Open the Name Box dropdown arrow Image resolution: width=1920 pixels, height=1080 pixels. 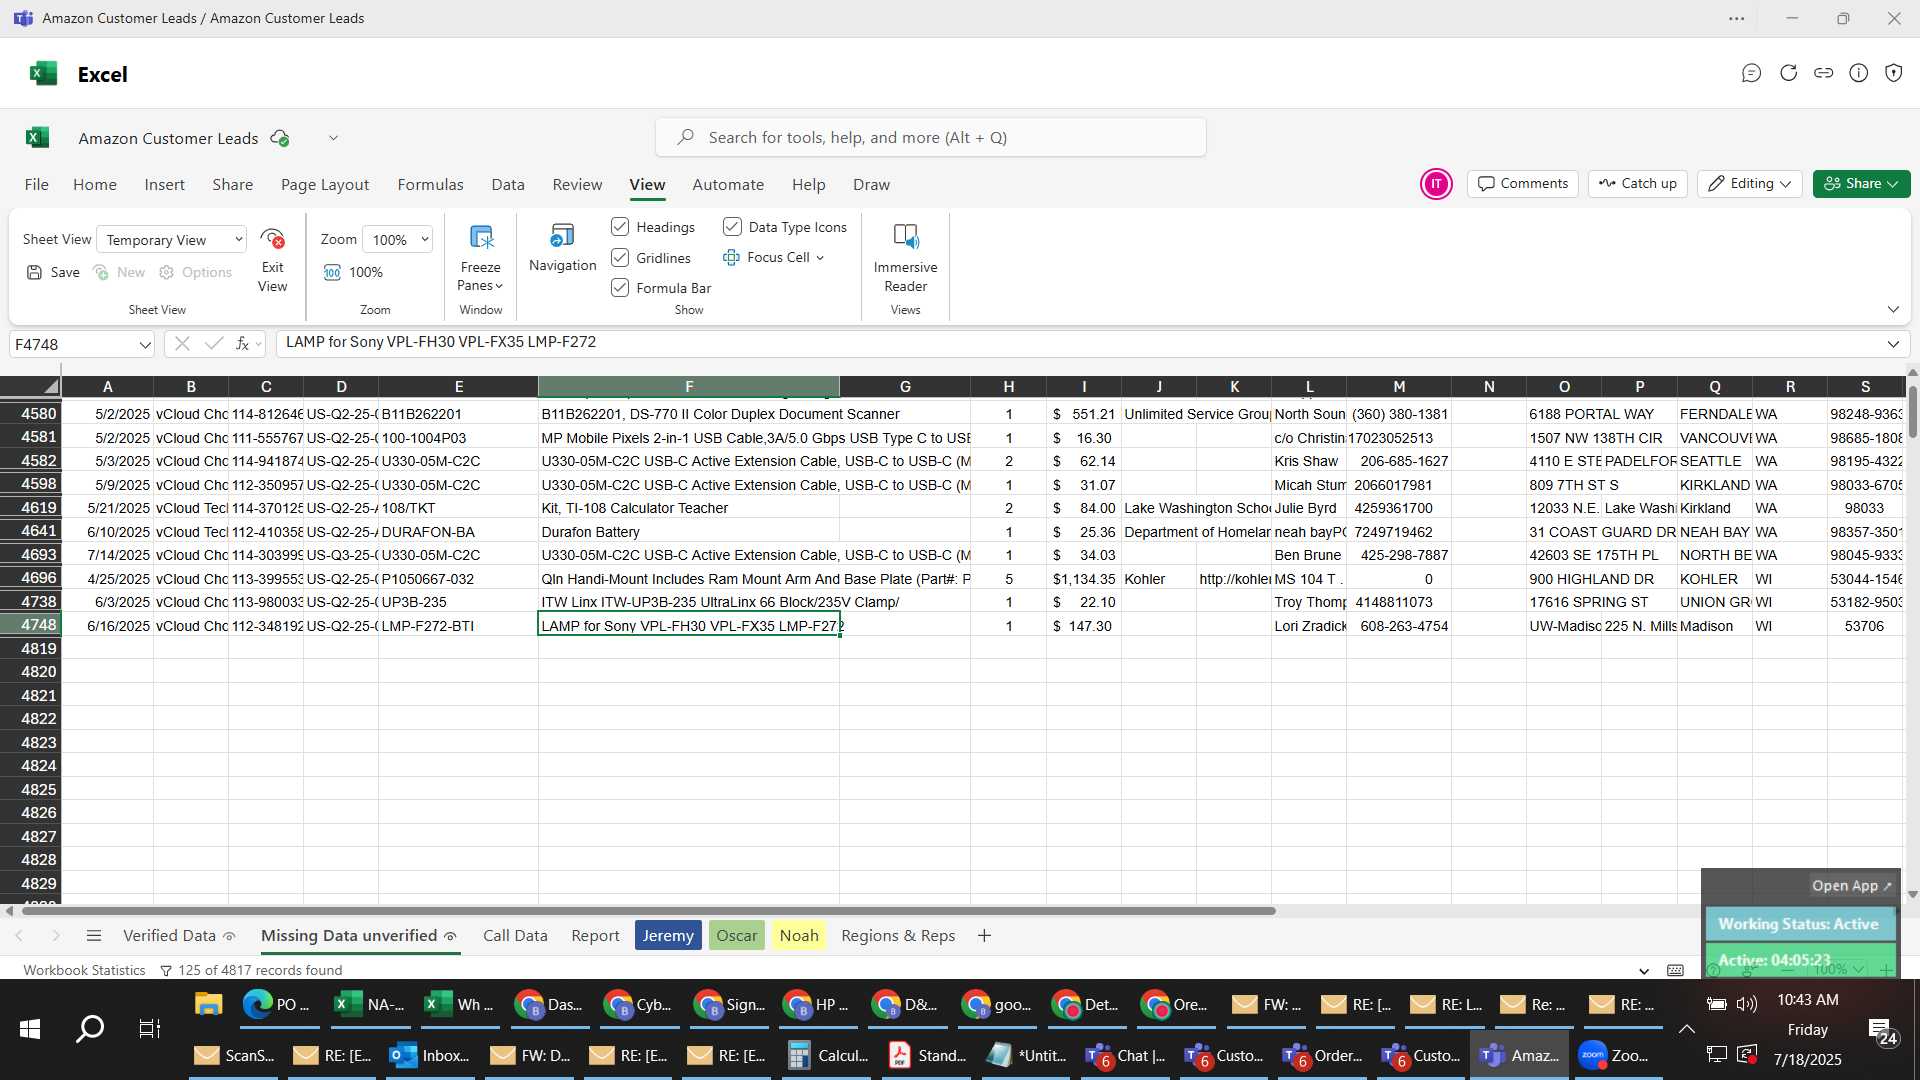coord(145,345)
